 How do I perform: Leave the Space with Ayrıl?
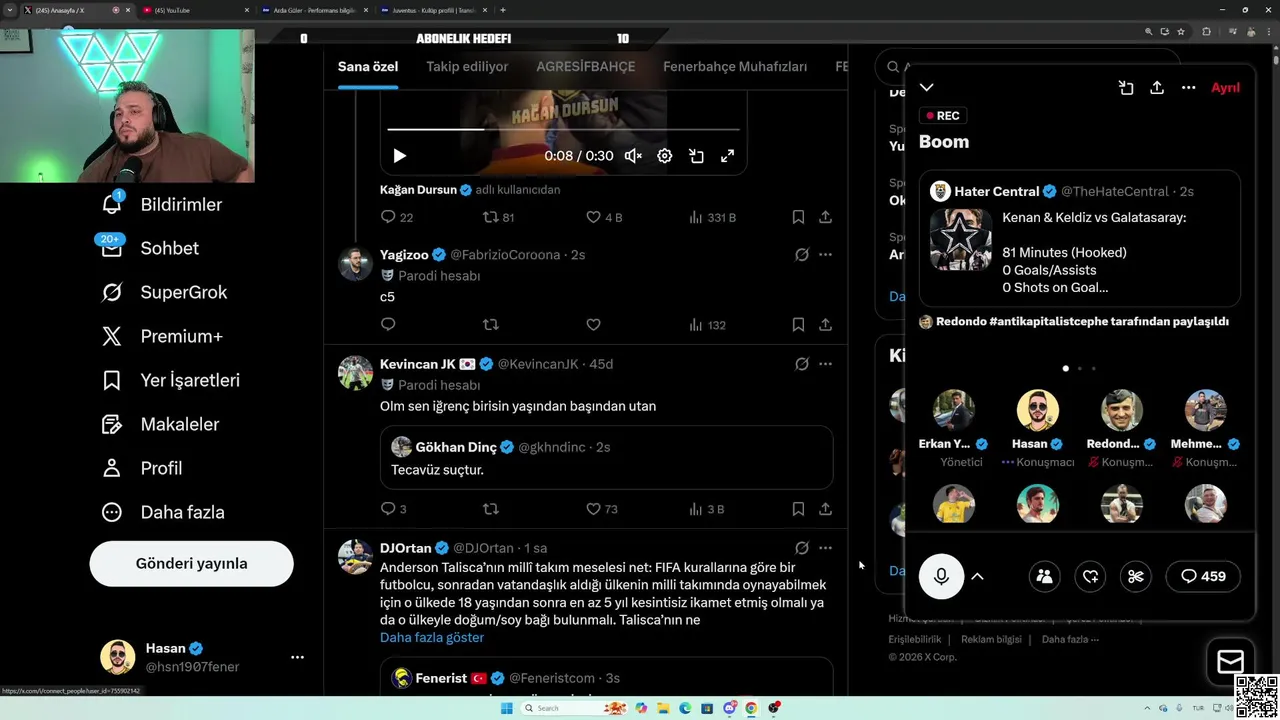click(x=1225, y=88)
